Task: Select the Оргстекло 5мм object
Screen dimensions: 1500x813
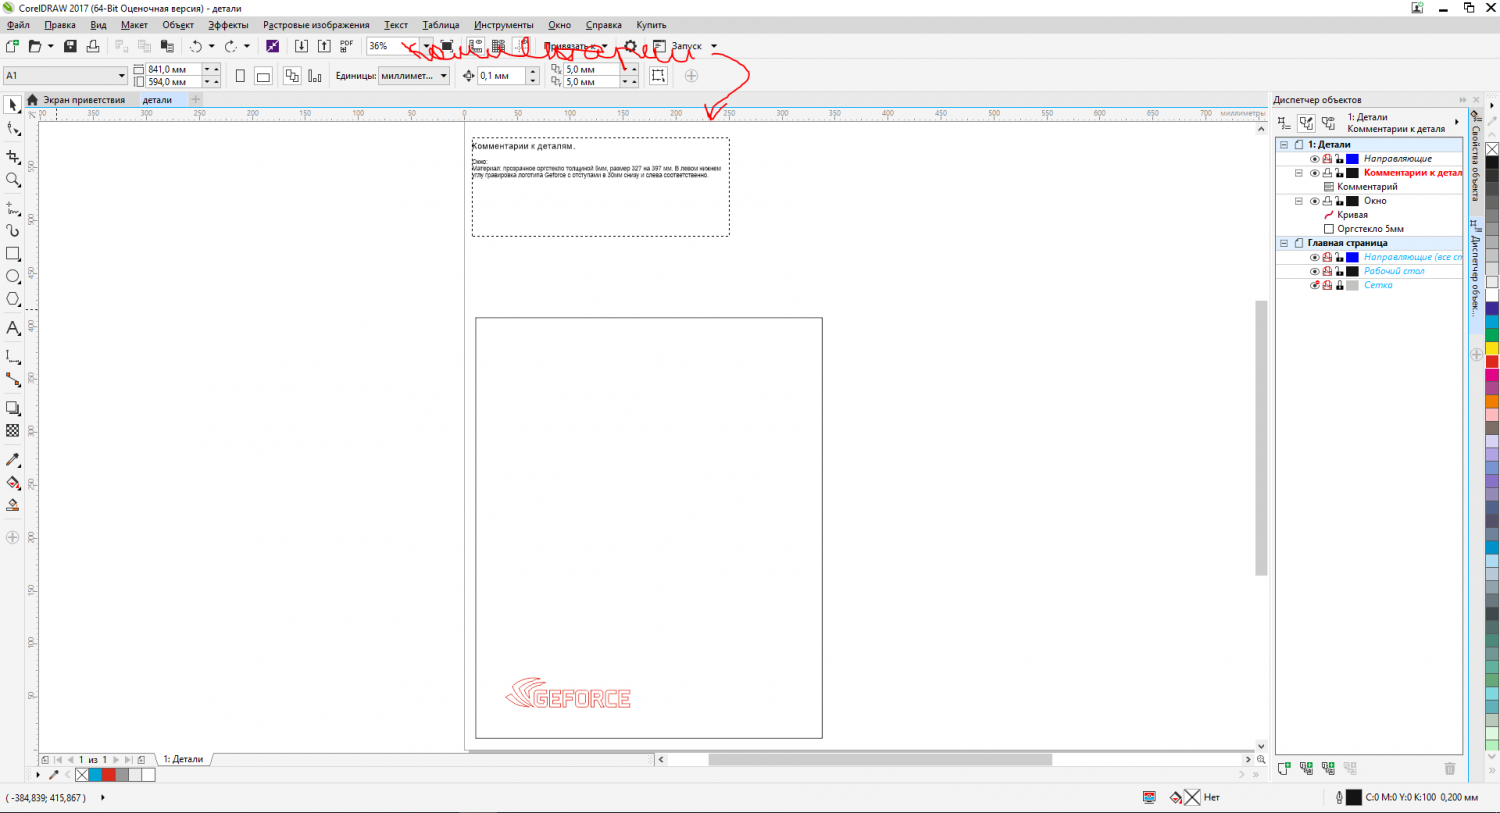Action: 1370,229
